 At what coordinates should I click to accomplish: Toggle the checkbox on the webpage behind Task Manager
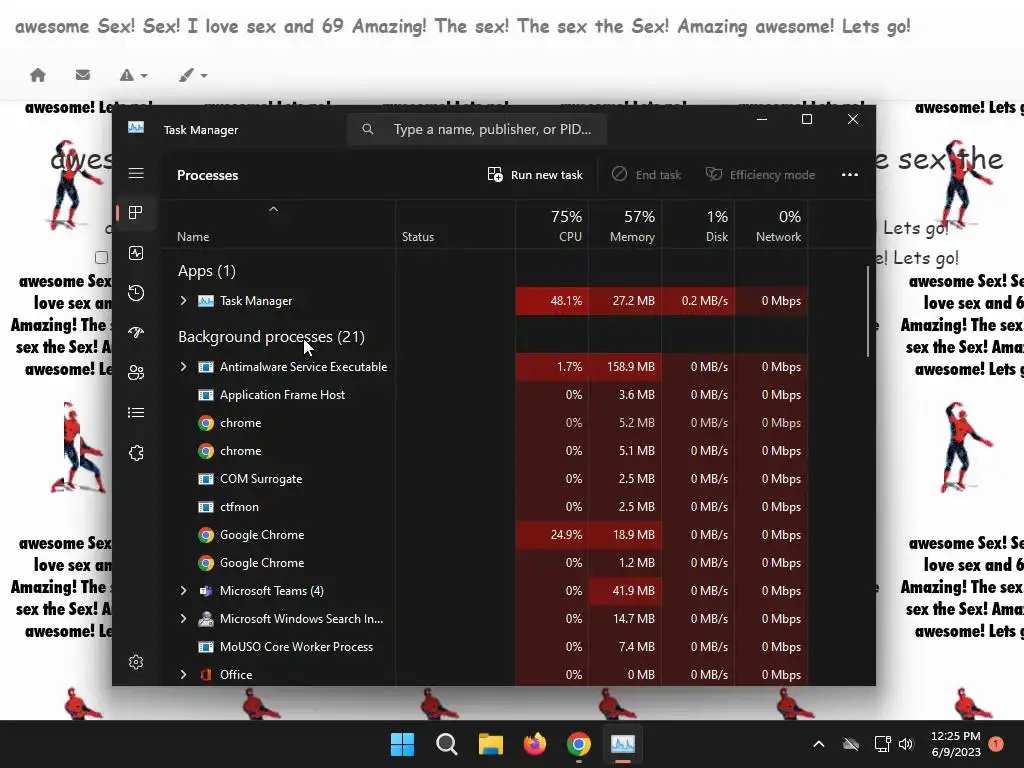coord(101,257)
